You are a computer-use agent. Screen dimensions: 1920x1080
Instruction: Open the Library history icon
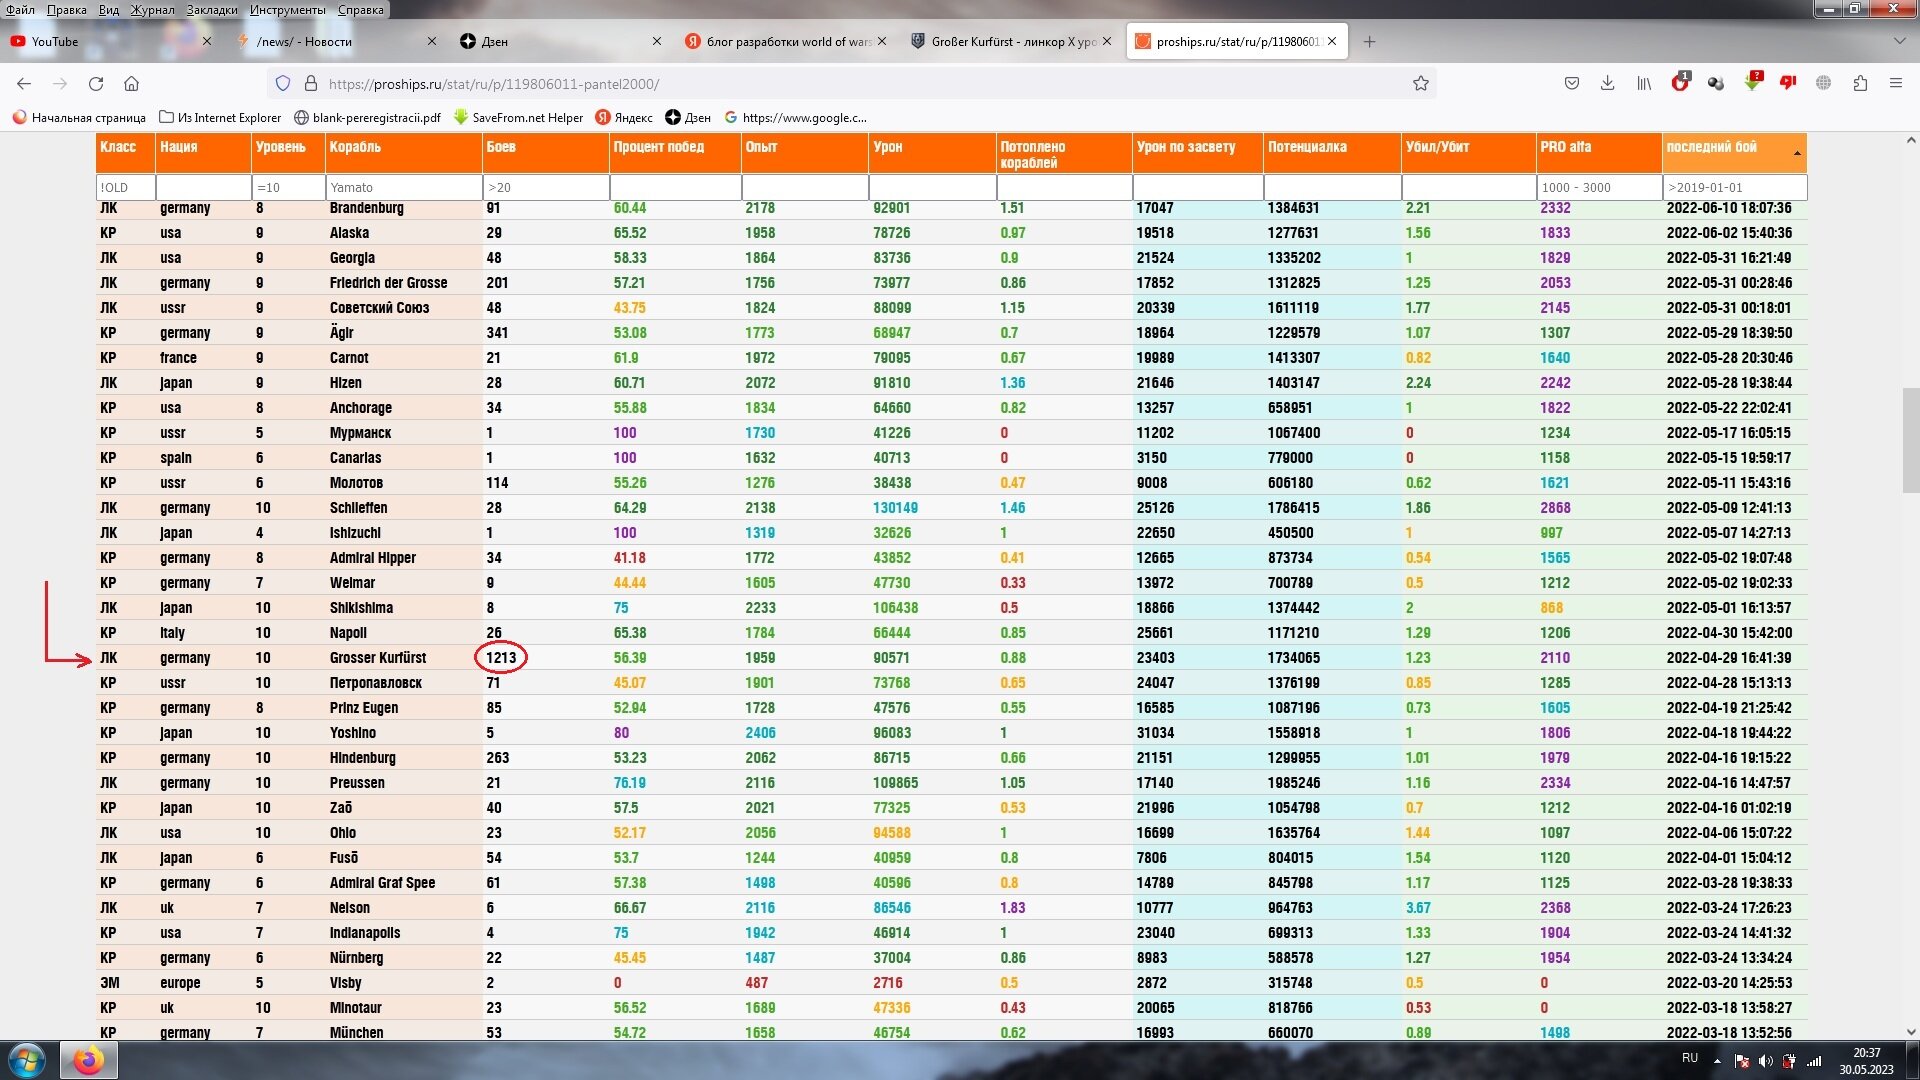(1643, 84)
